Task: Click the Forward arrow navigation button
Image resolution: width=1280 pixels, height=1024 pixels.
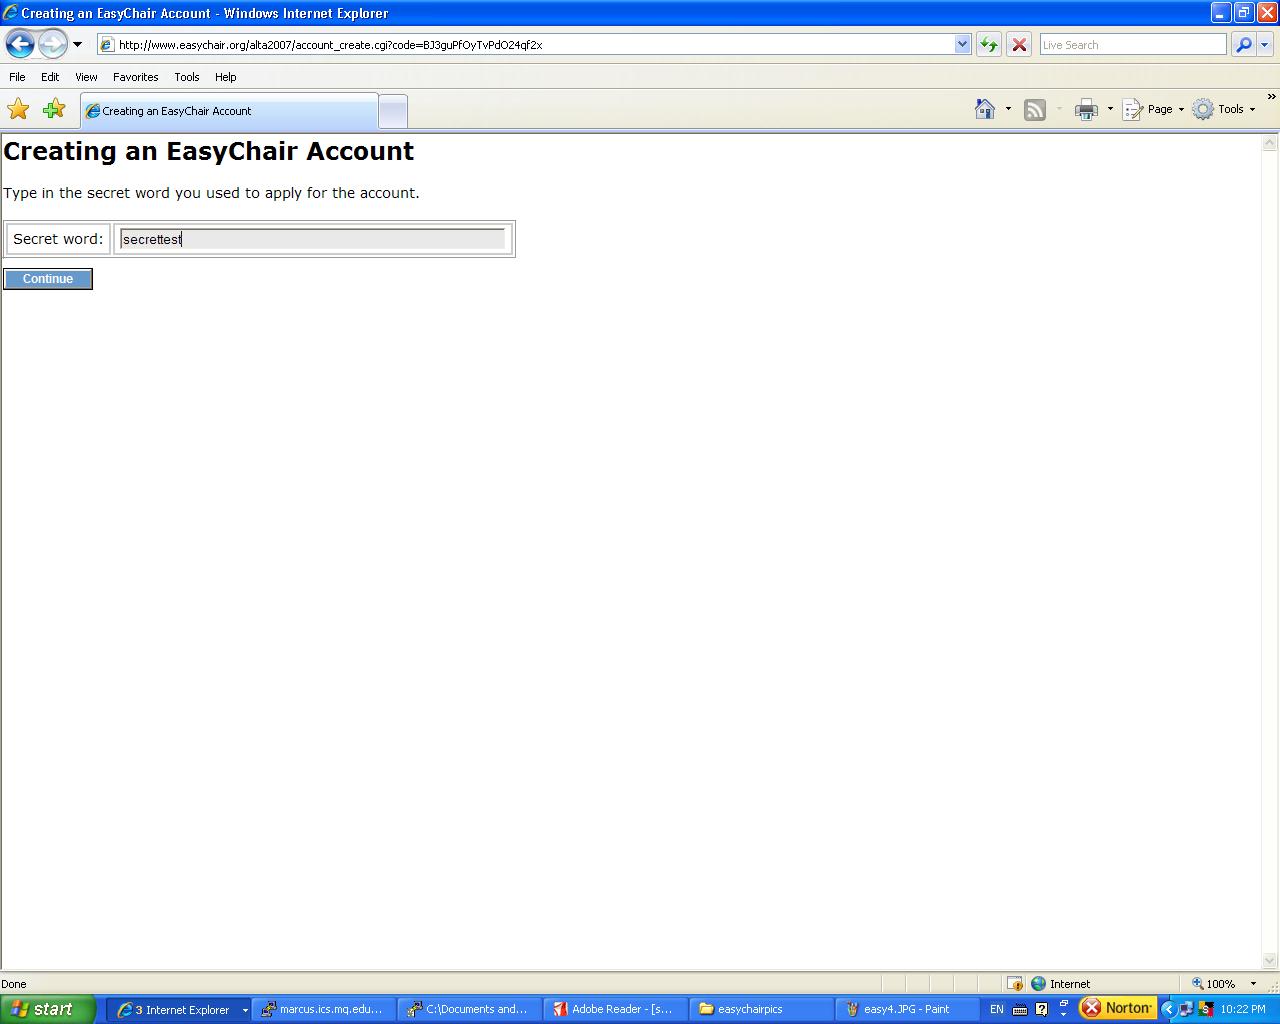Action: pyautogui.click(x=52, y=44)
